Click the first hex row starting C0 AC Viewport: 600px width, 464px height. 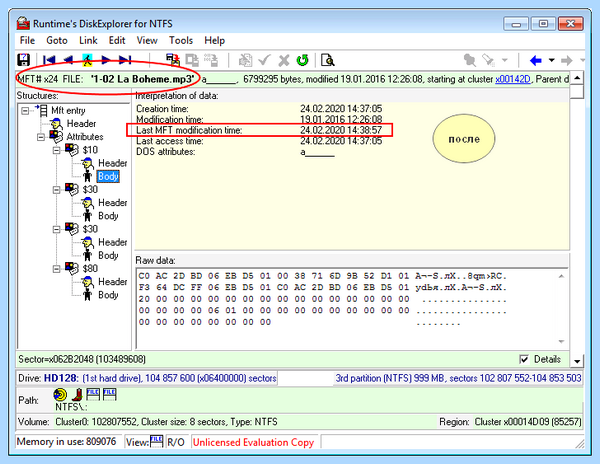click(274, 276)
